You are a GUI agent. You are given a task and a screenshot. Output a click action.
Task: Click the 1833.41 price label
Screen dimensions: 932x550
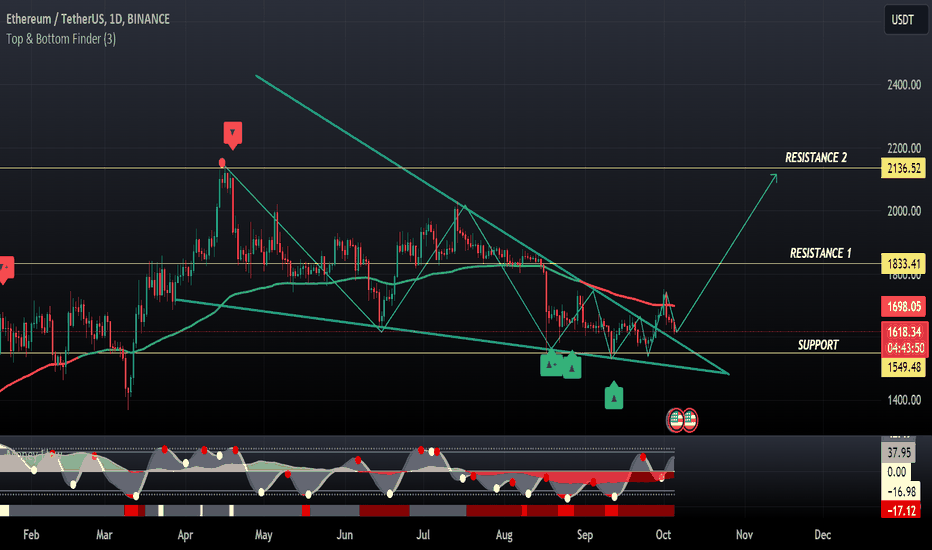[x=904, y=264]
